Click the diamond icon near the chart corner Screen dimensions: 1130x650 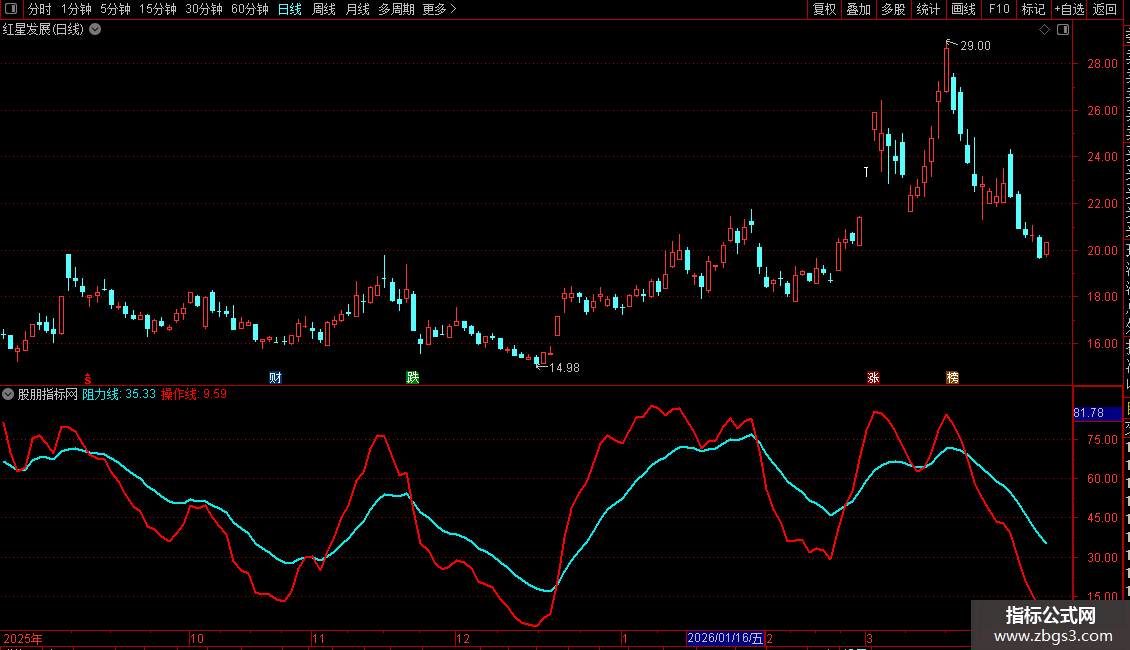(1044, 30)
